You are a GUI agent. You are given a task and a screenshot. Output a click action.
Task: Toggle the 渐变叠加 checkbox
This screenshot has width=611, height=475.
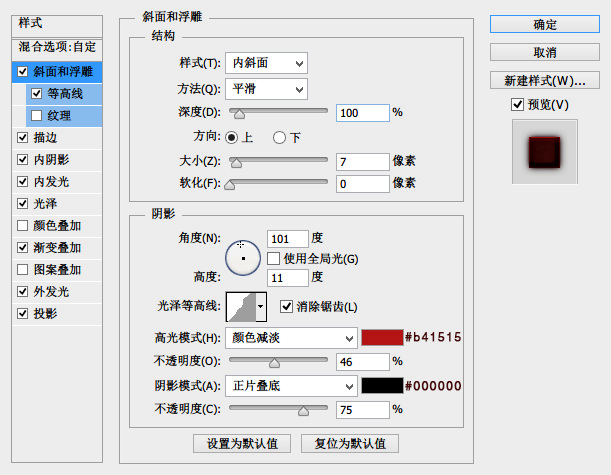[x=23, y=247]
